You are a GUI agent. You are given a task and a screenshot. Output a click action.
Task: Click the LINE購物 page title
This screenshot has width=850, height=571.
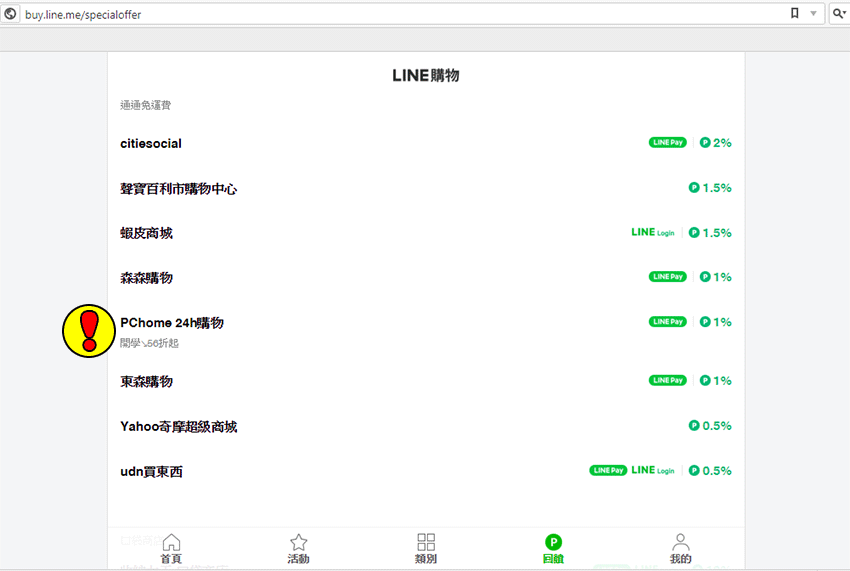pos(426,75)
